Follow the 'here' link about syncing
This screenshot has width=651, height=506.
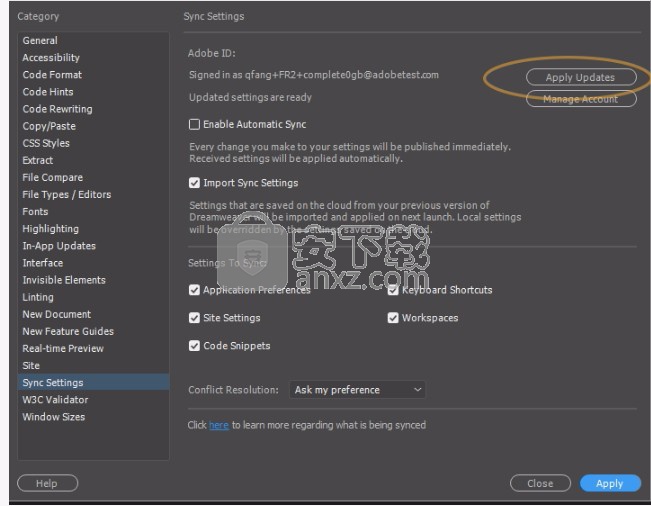219,425
